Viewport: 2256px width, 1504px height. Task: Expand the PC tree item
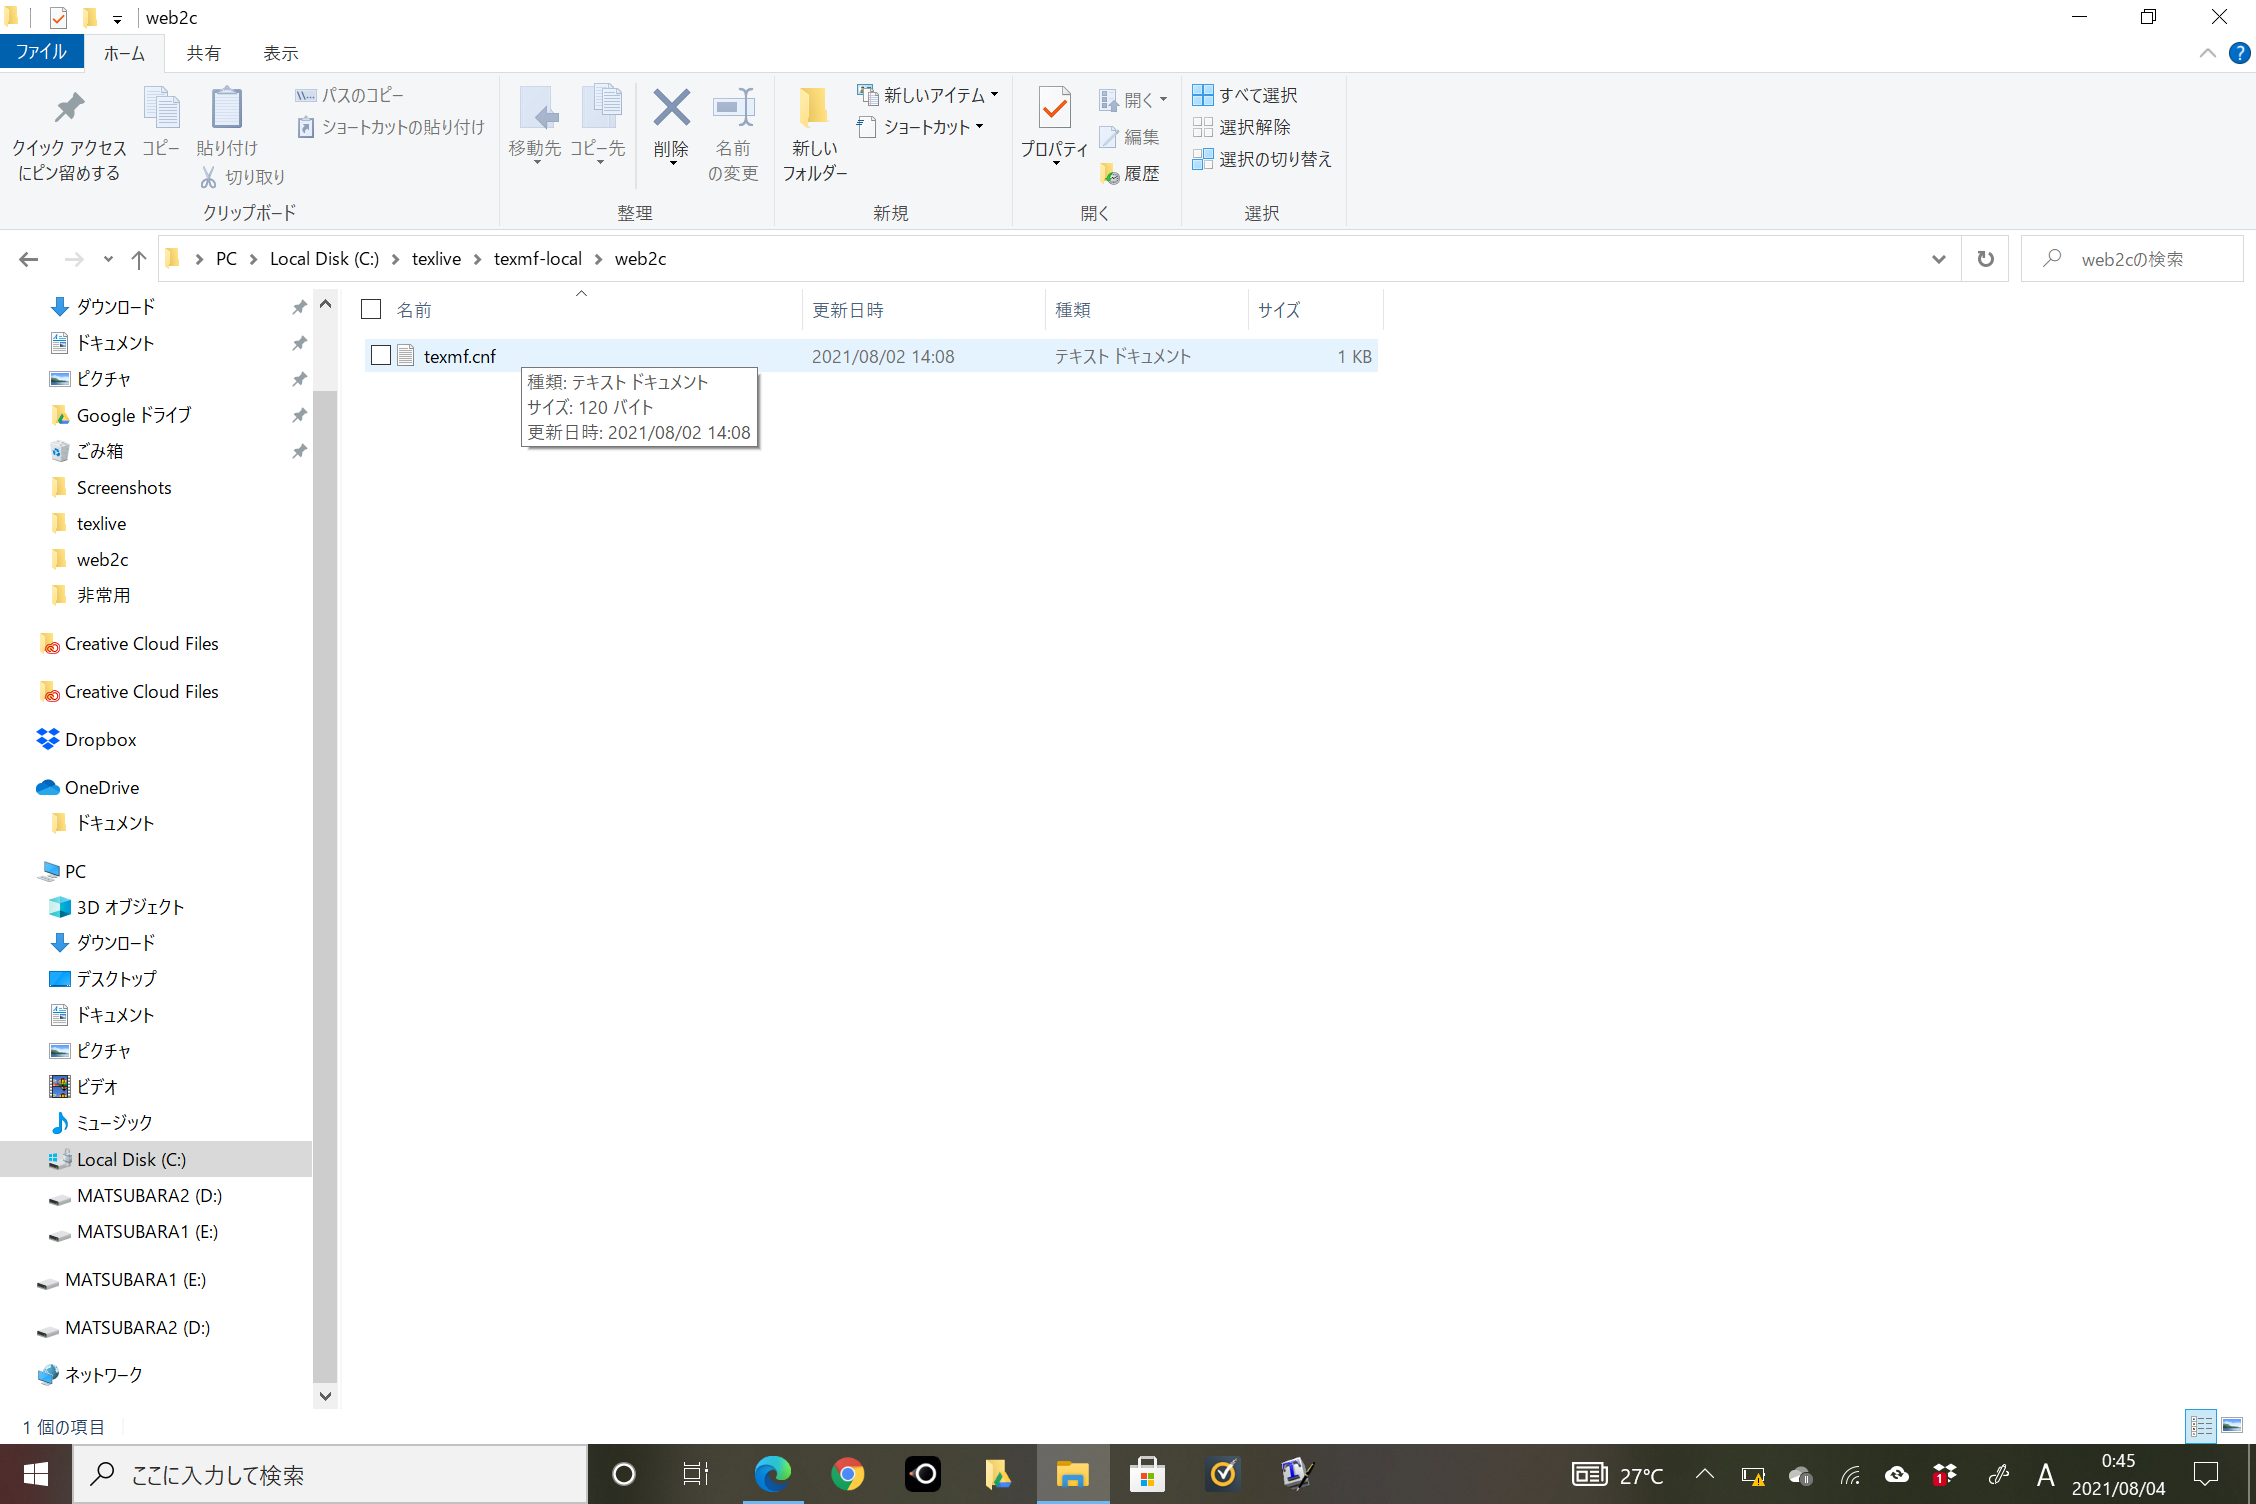[17, 870]
